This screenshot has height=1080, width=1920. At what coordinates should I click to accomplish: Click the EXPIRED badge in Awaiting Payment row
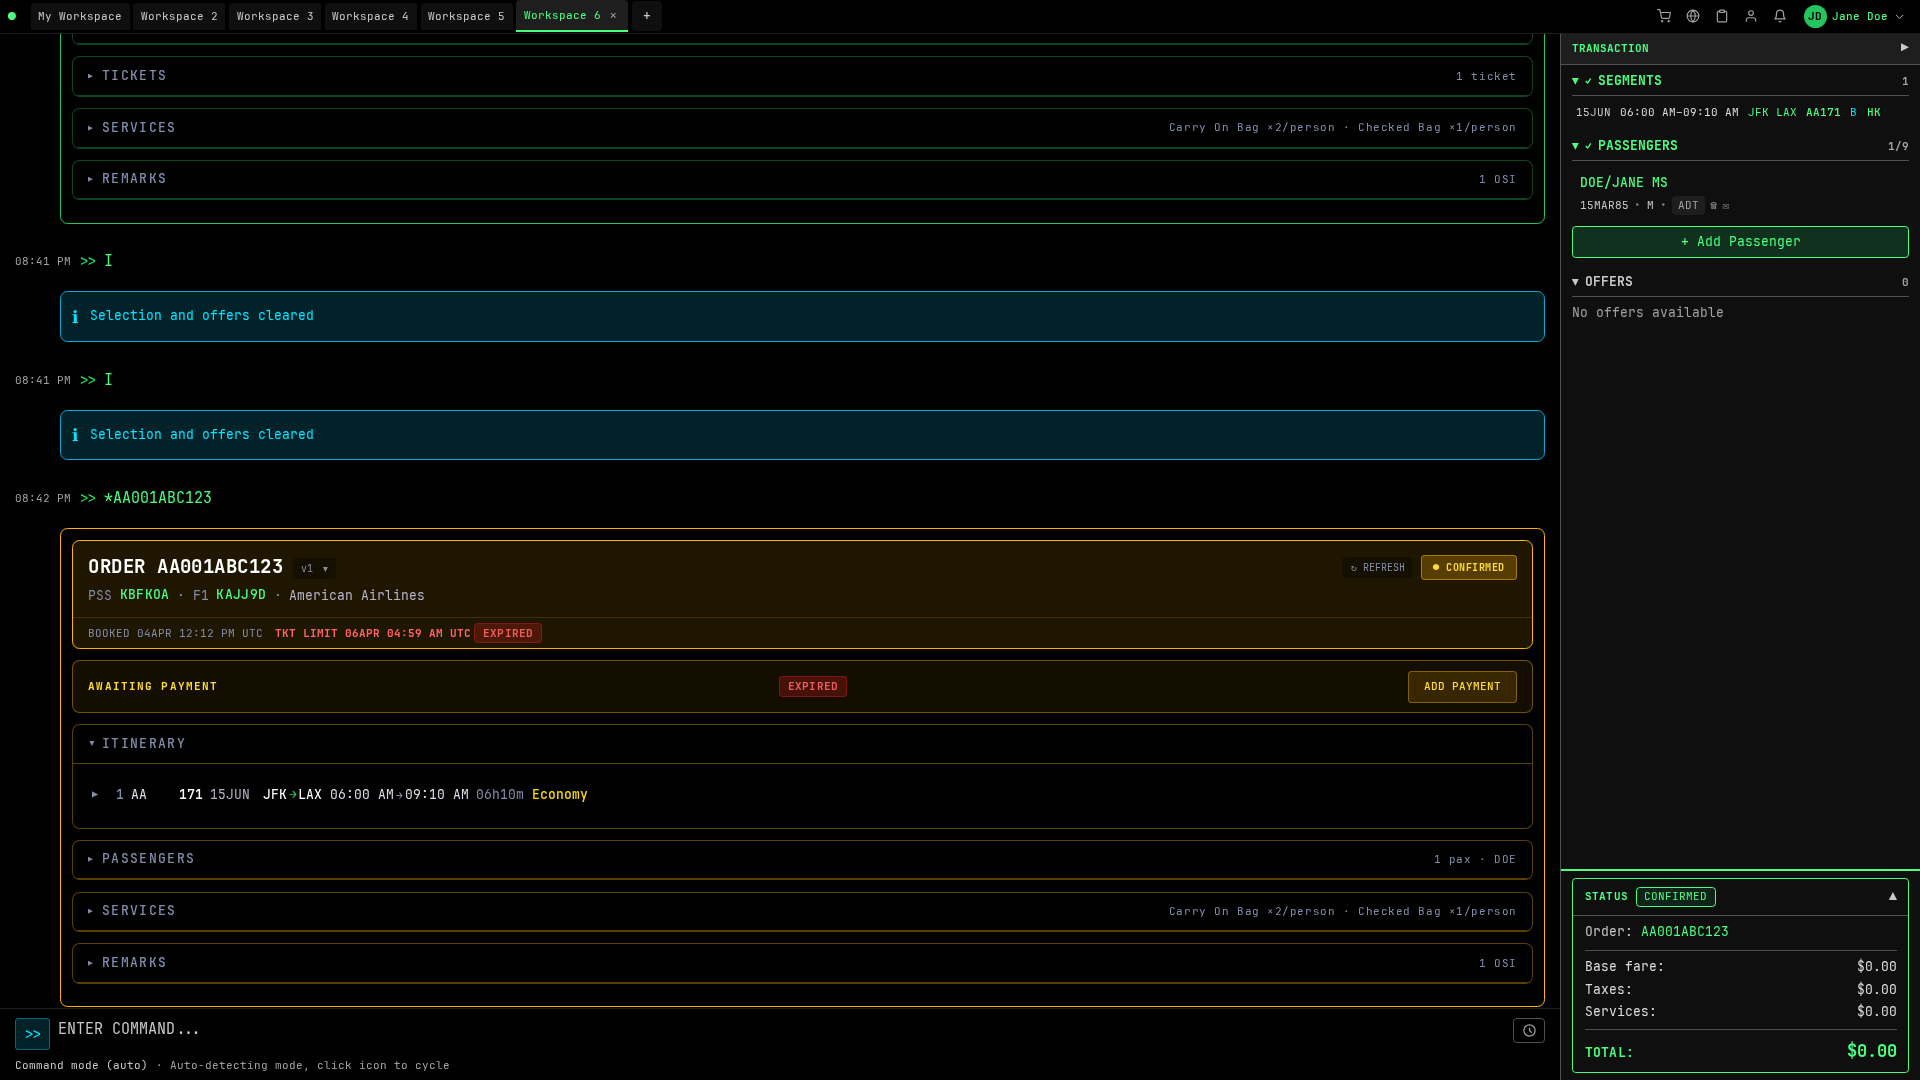(812, 687)
